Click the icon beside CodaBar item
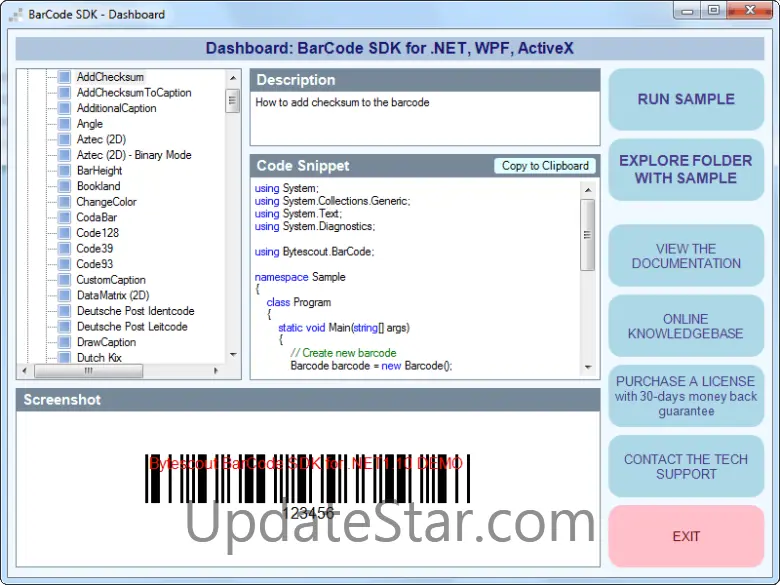This screenshot has height=585, width=780. [x=64, y=217]
